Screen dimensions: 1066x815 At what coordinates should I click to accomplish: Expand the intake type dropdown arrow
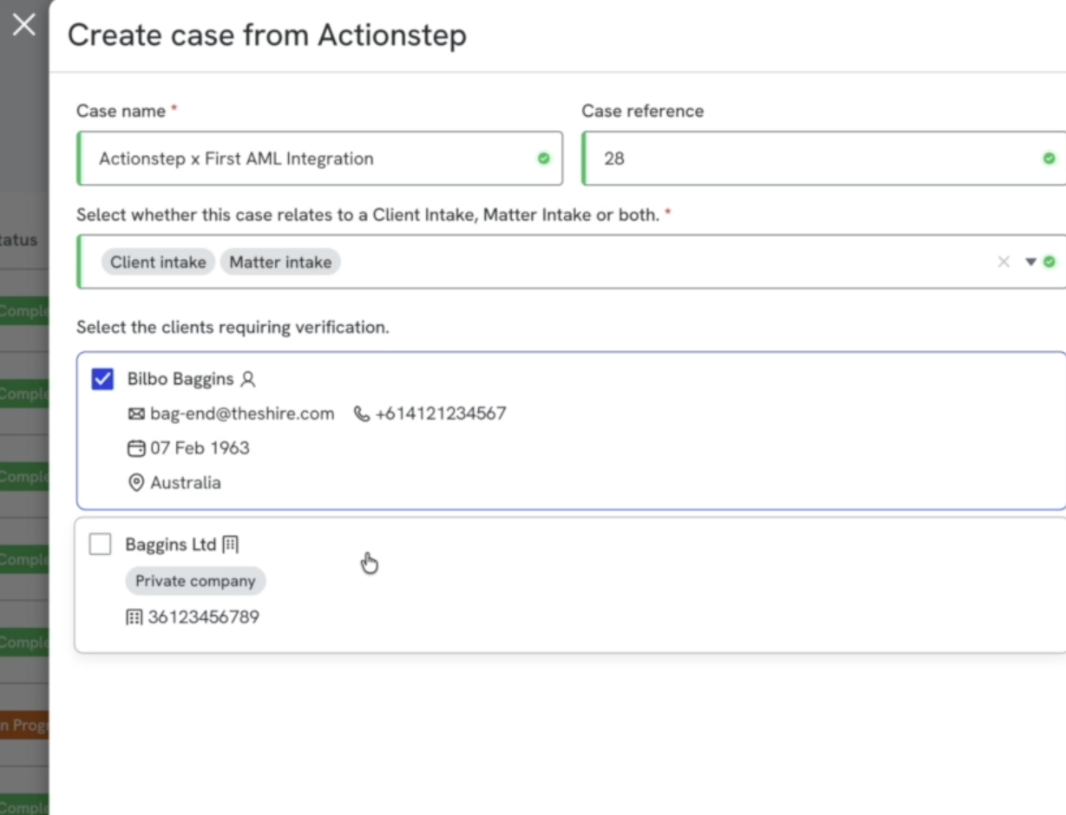click(x=1031, y=262)
